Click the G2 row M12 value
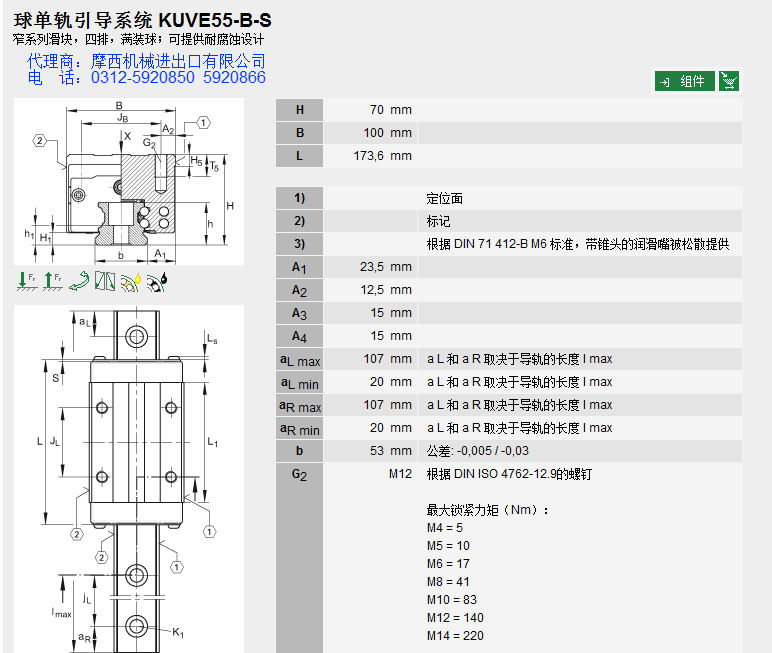This screenshot has width=772, height=653. (400, 474)
